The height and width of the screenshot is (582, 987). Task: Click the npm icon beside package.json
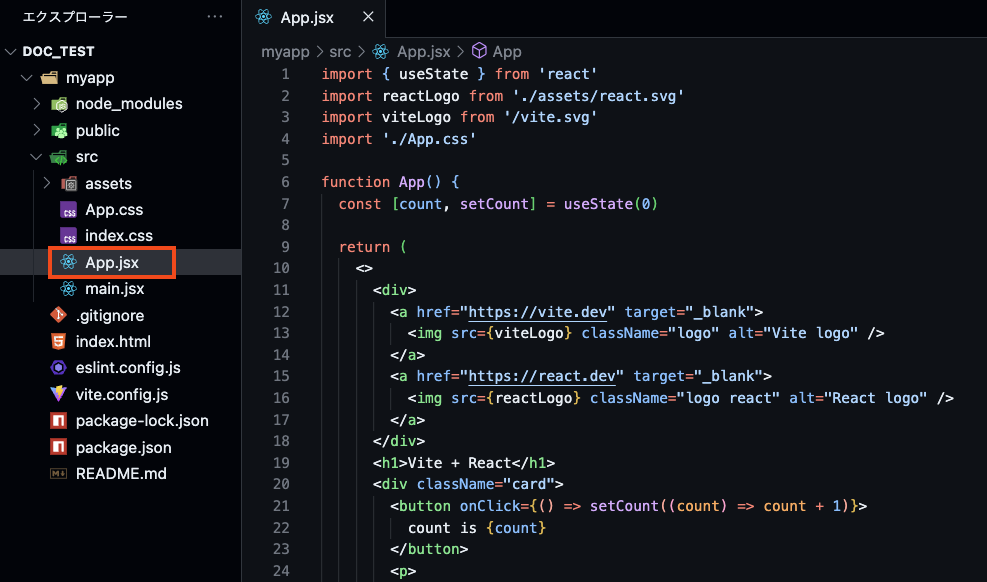pos(59,447)
